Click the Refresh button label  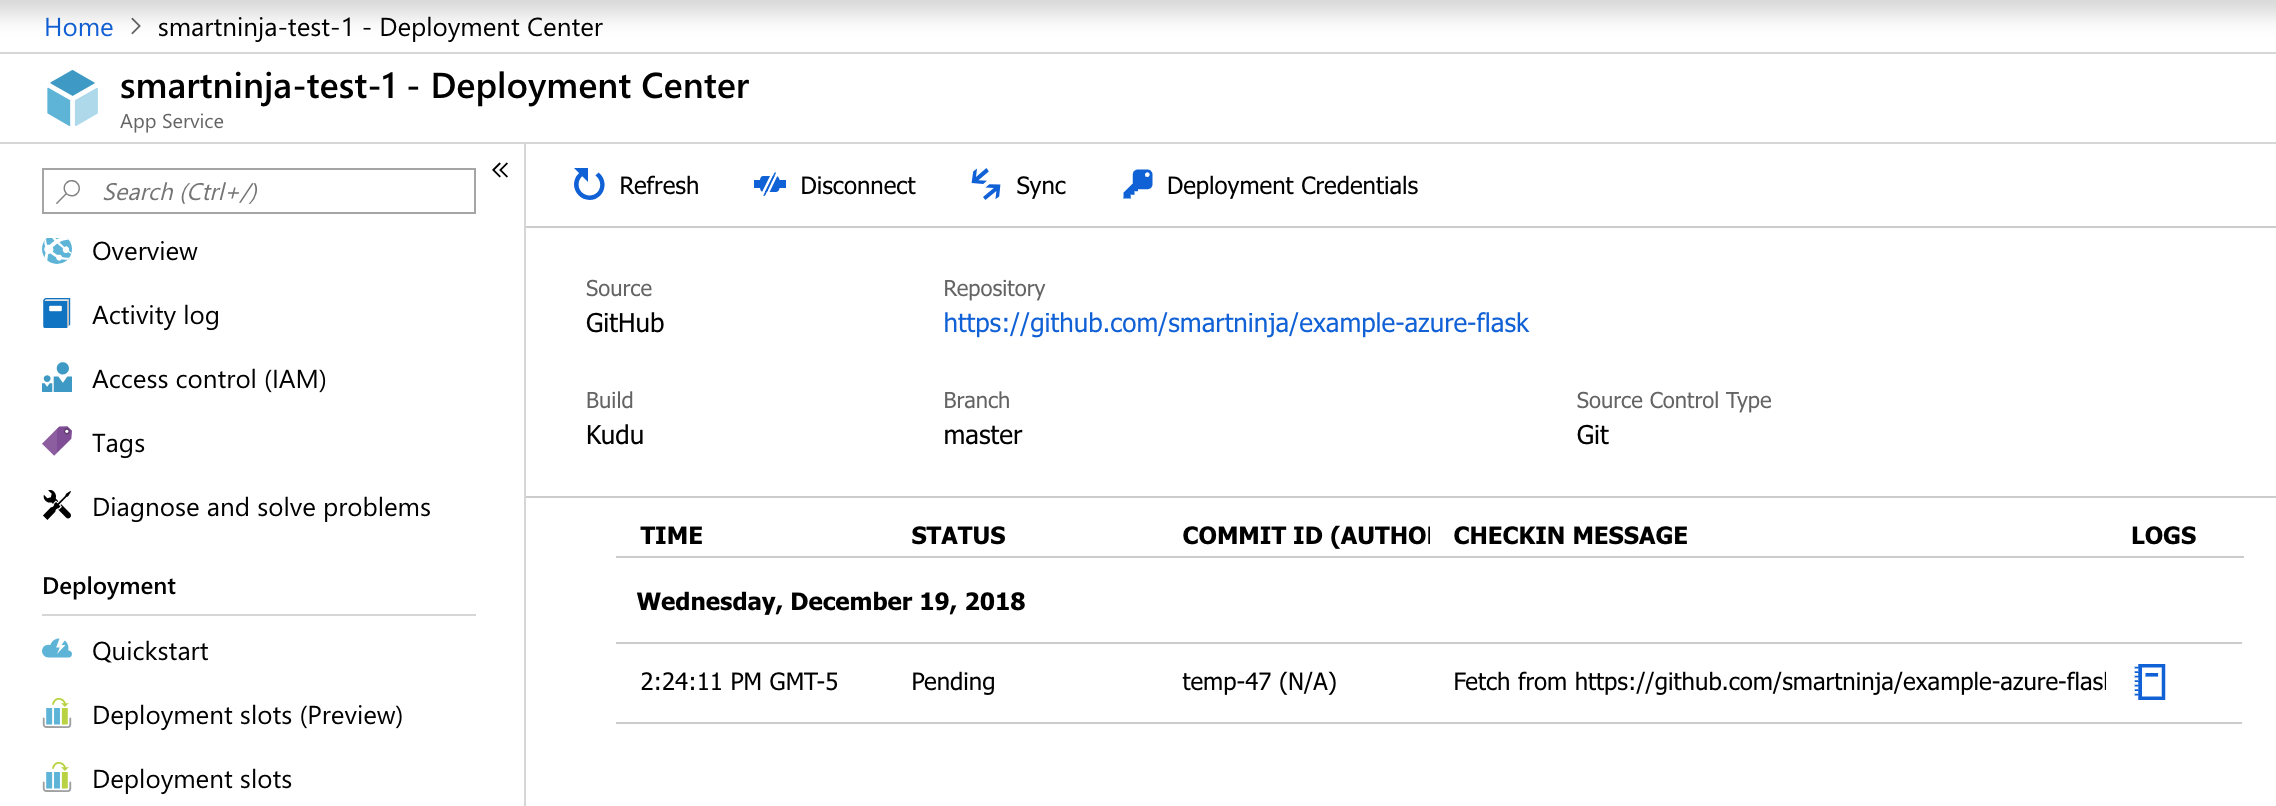click(x=659, y=185)
